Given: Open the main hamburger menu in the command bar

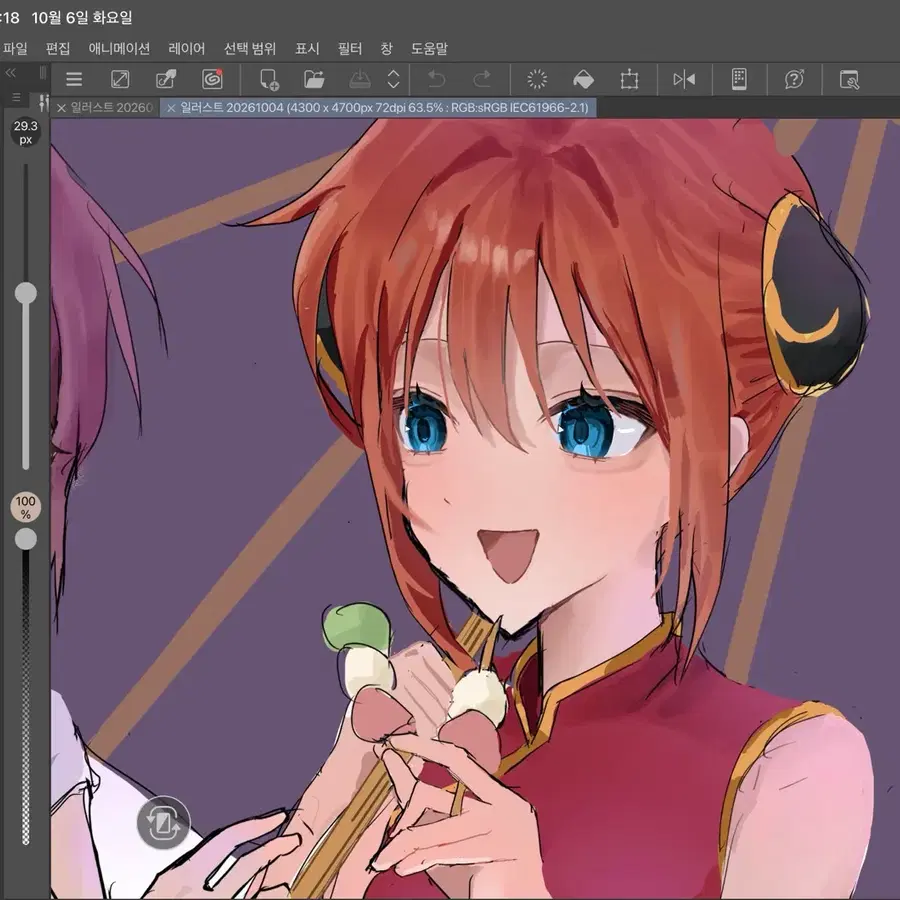Looking at the screenshot, I should pyautogui.click(x=74, y=79).
